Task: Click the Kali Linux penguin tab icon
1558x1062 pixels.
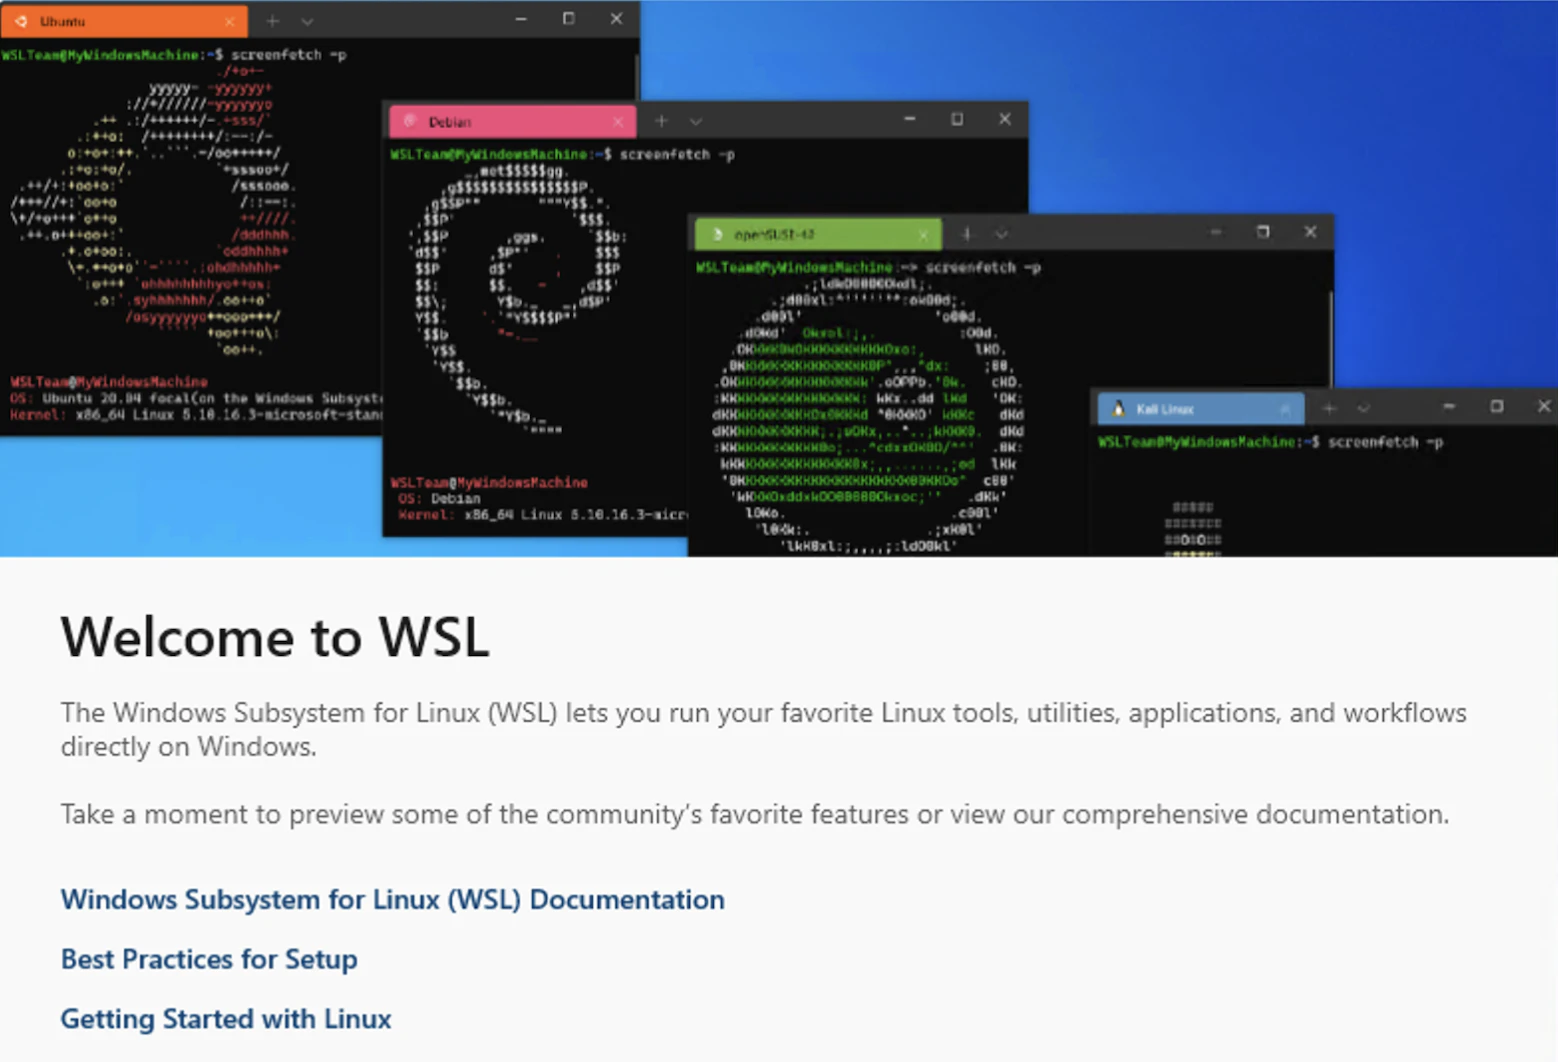Action: [1119, 409]
